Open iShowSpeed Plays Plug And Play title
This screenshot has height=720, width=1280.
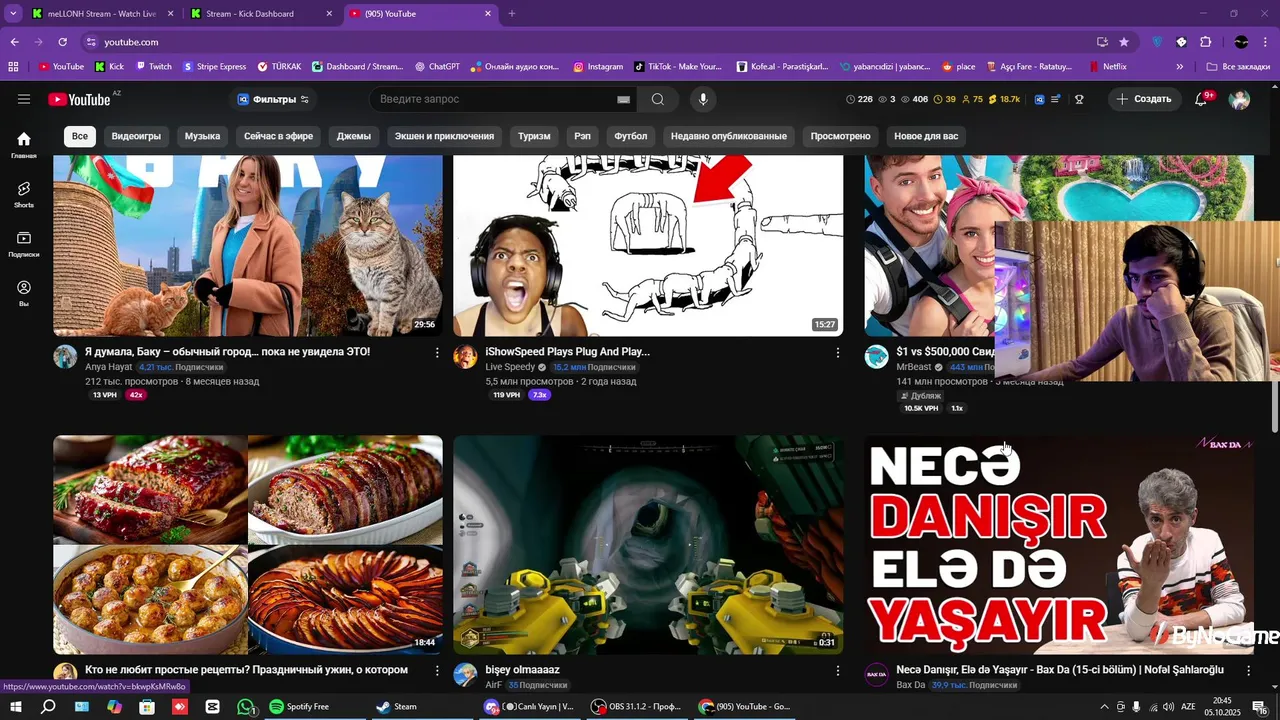point(567,352)
